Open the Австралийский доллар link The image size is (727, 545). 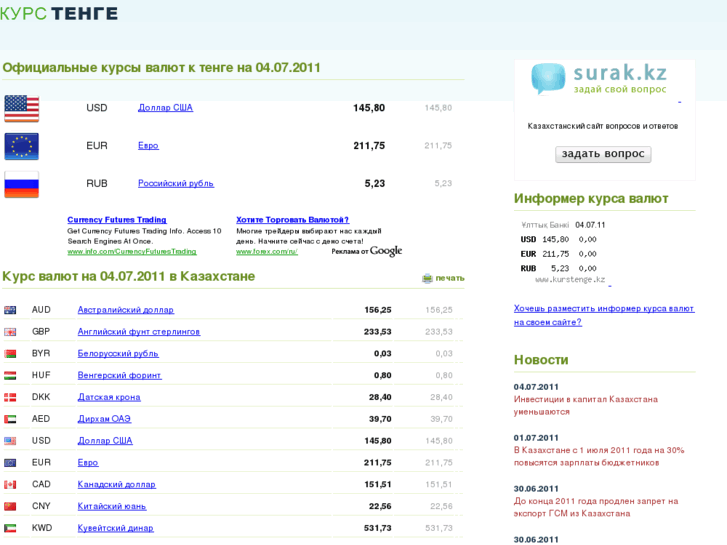(x=126, y=310)
